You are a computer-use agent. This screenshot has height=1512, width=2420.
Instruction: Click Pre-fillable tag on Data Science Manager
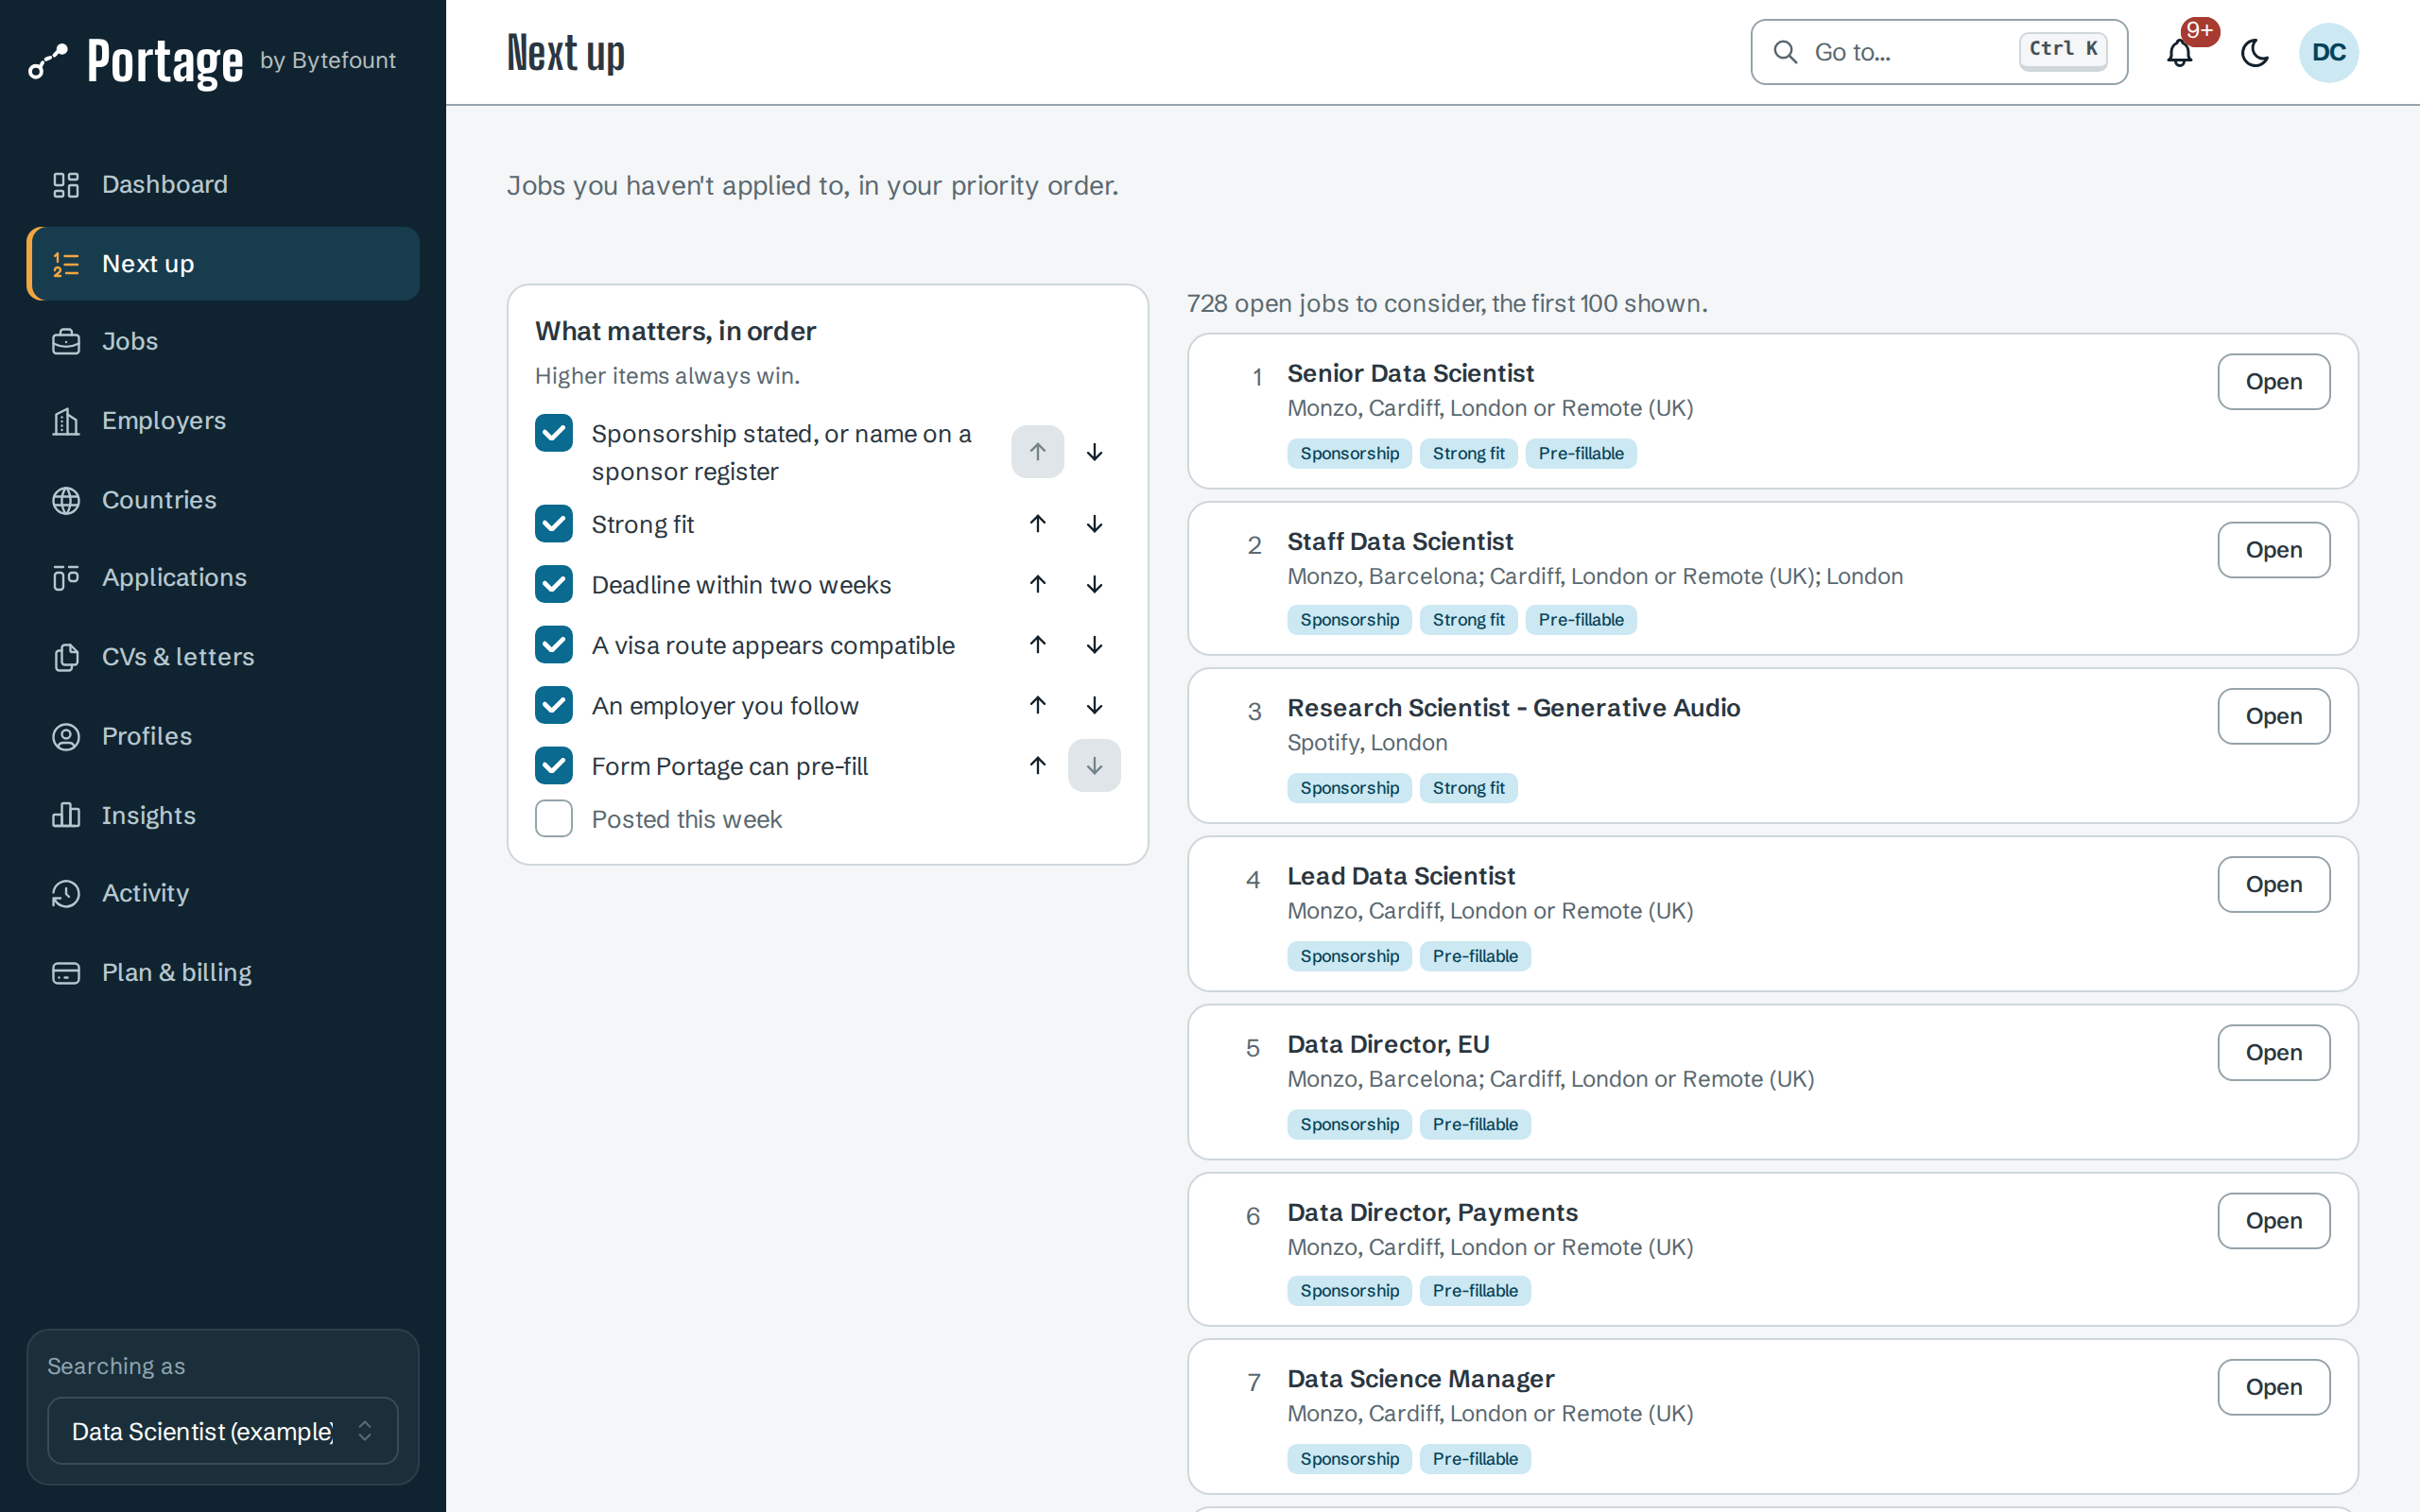coord(1475,1459)
